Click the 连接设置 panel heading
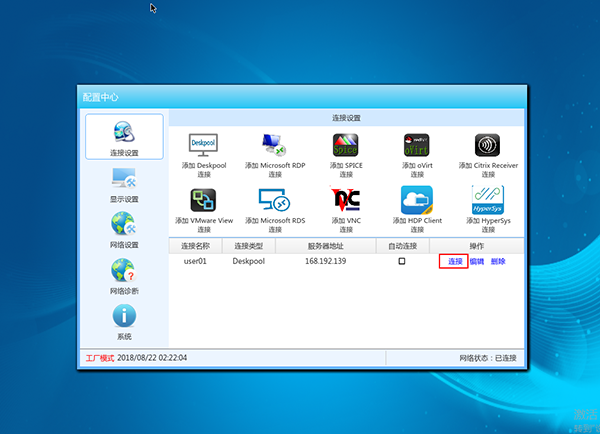The width and height of the screenshot is (600, 434). pyautogui.click(x=346, y=118)
